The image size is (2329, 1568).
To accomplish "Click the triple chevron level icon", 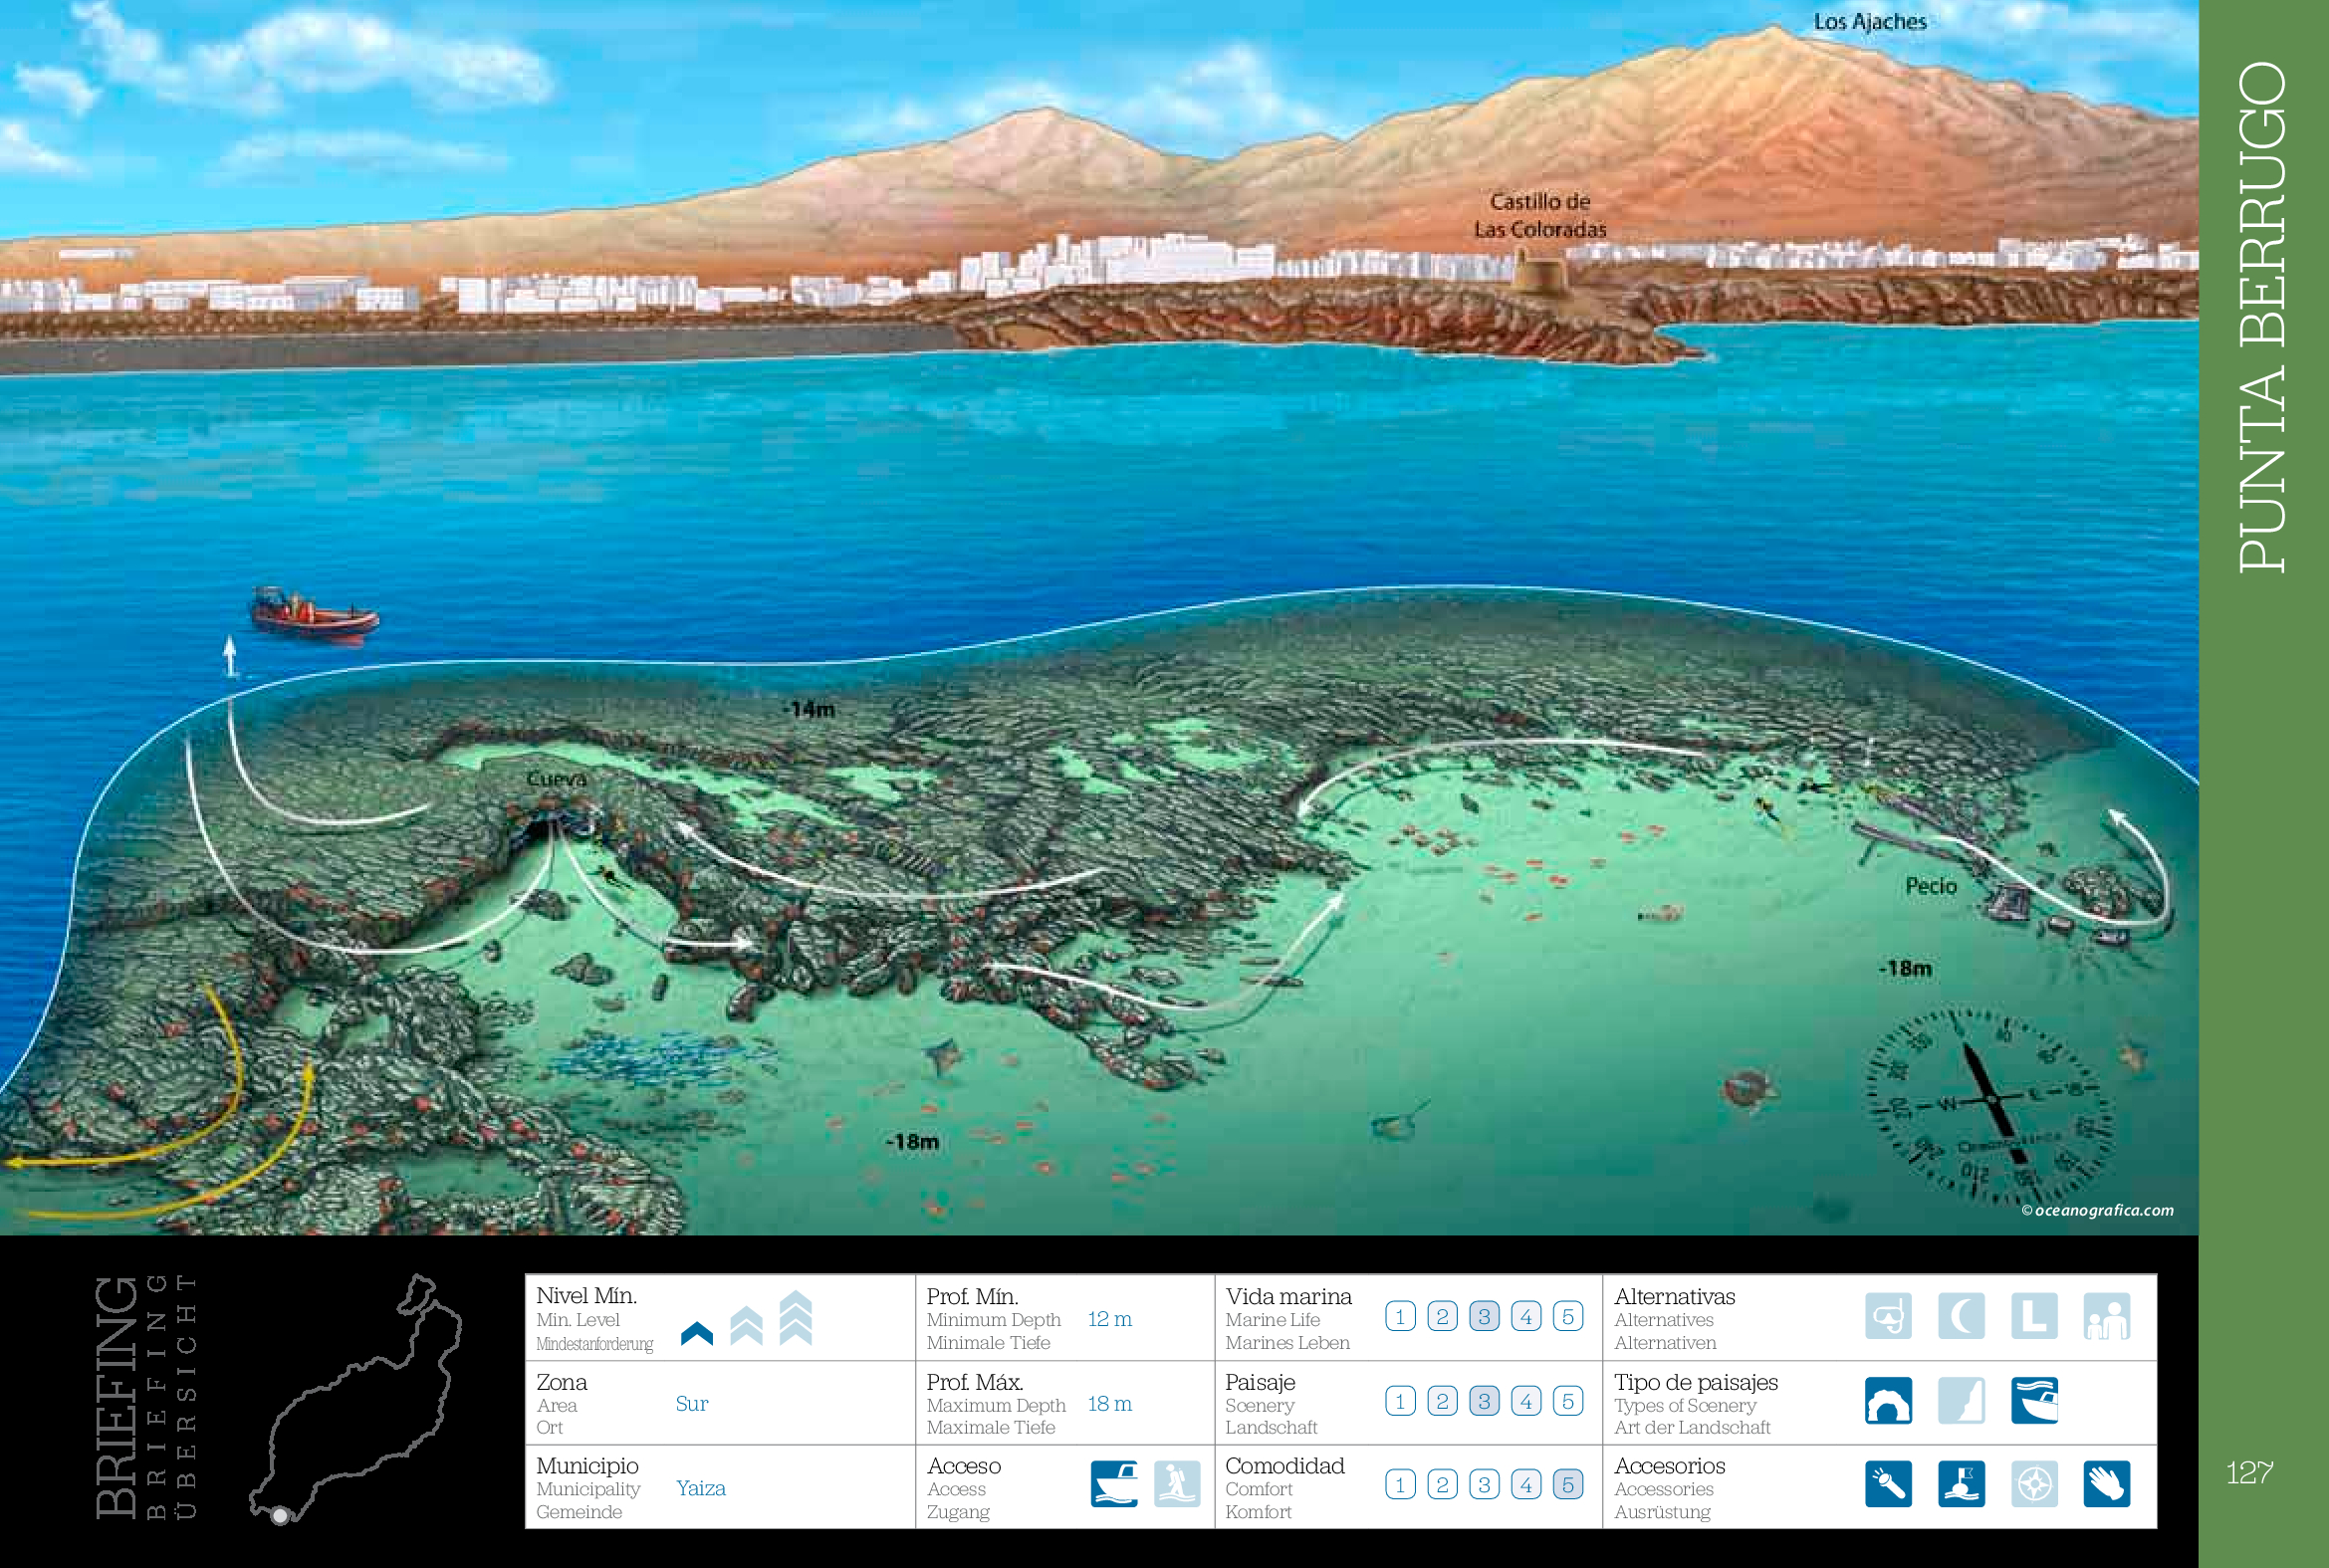I will coord(795,1318).
